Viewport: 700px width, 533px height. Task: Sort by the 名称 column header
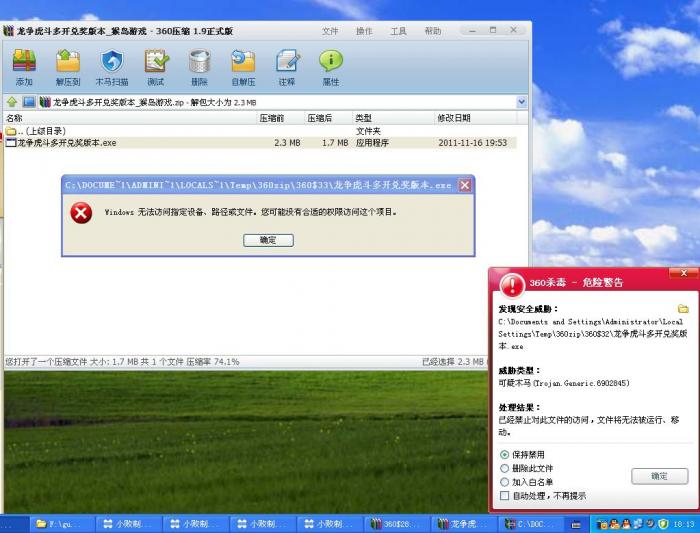click(x=130, y=118)
